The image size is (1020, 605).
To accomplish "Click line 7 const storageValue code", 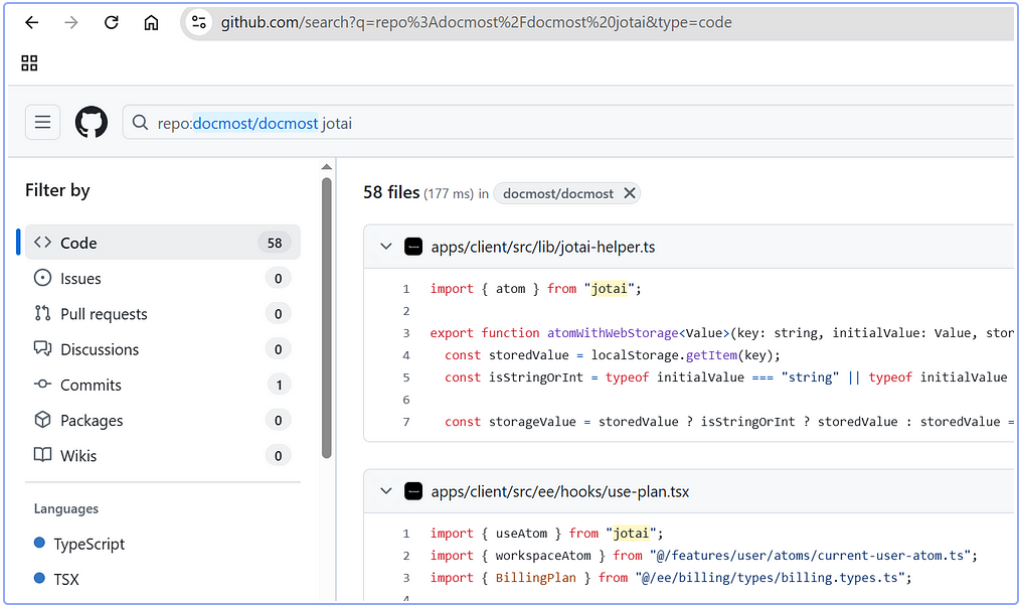I will [729, 422].
